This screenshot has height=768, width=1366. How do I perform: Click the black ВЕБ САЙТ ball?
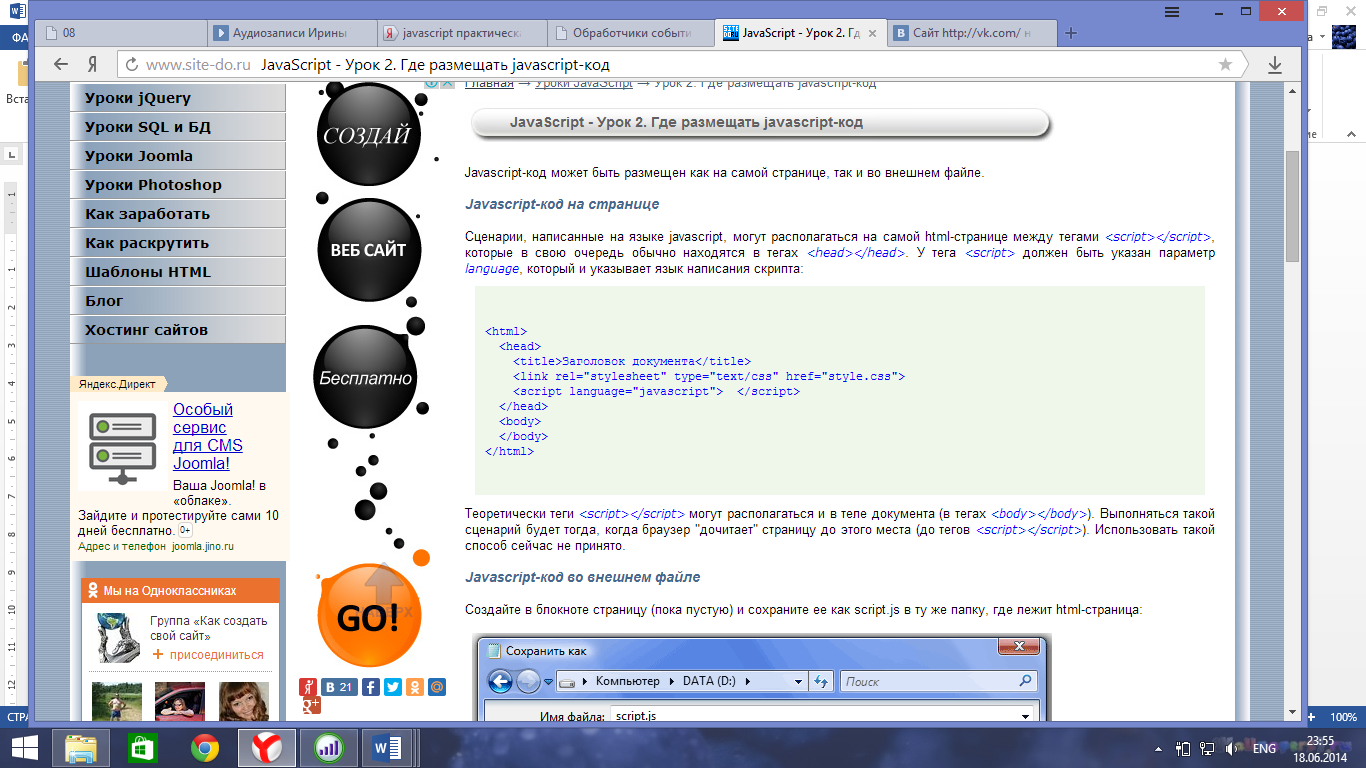tap(368, 250)
